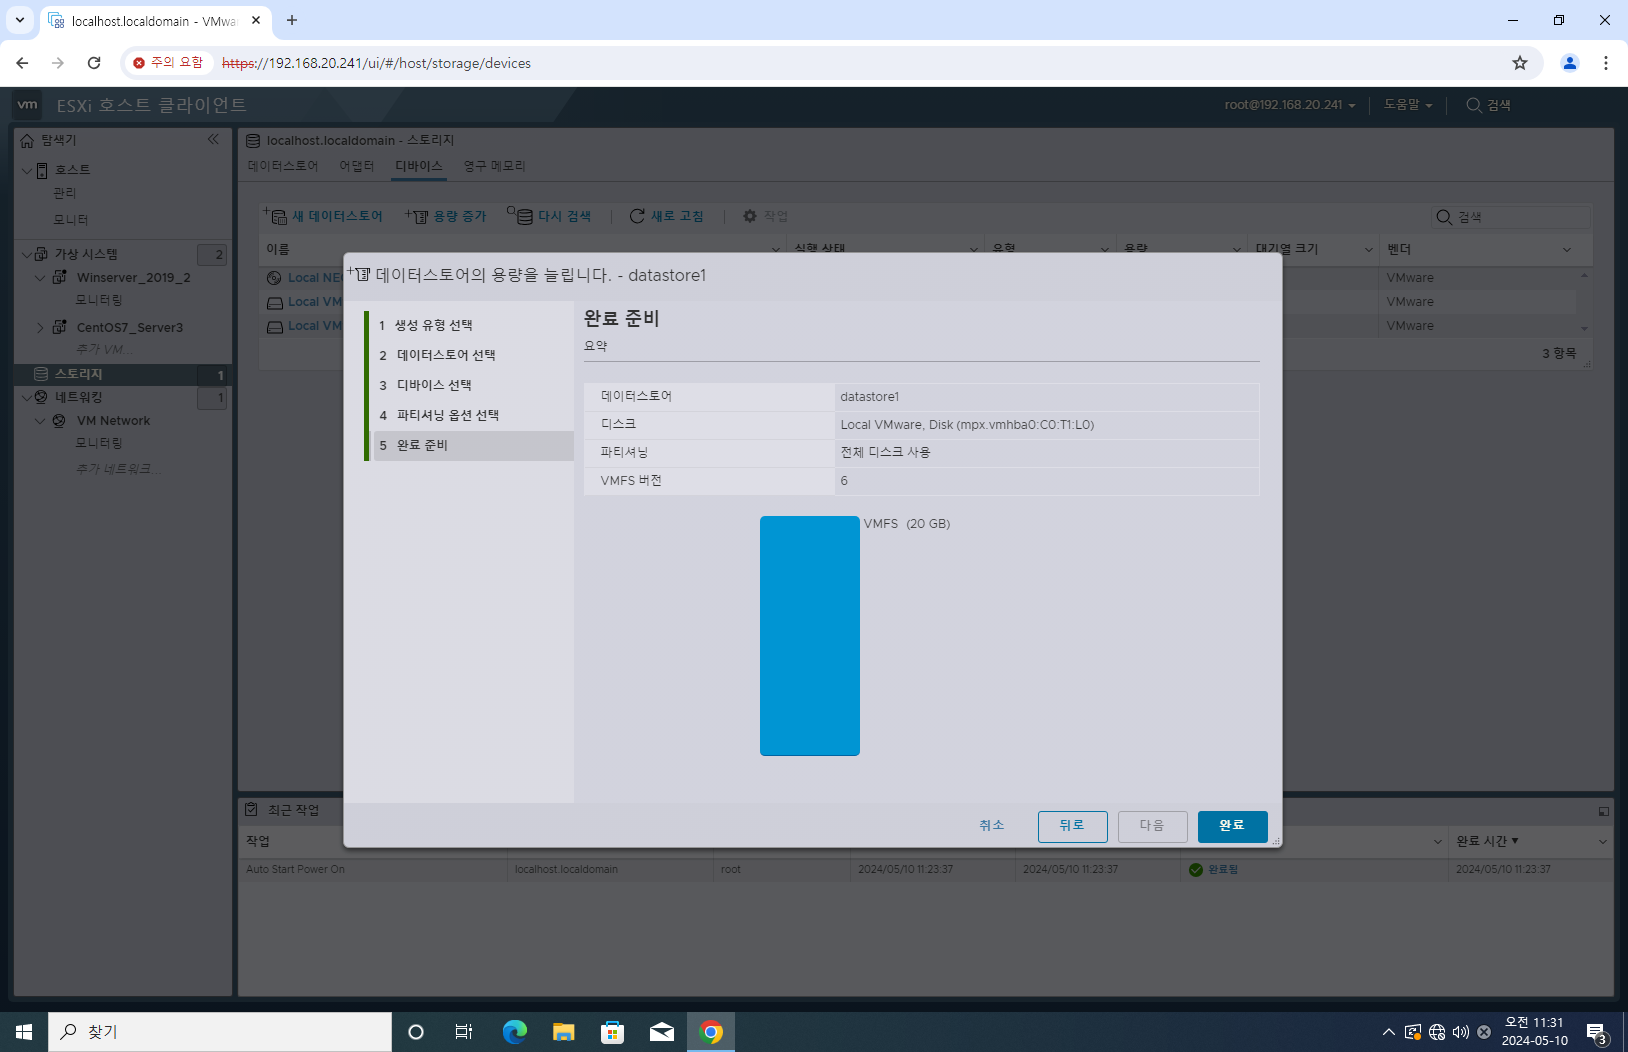
Task: Open 모니터 under 호스트
Action: pos(71,219)
